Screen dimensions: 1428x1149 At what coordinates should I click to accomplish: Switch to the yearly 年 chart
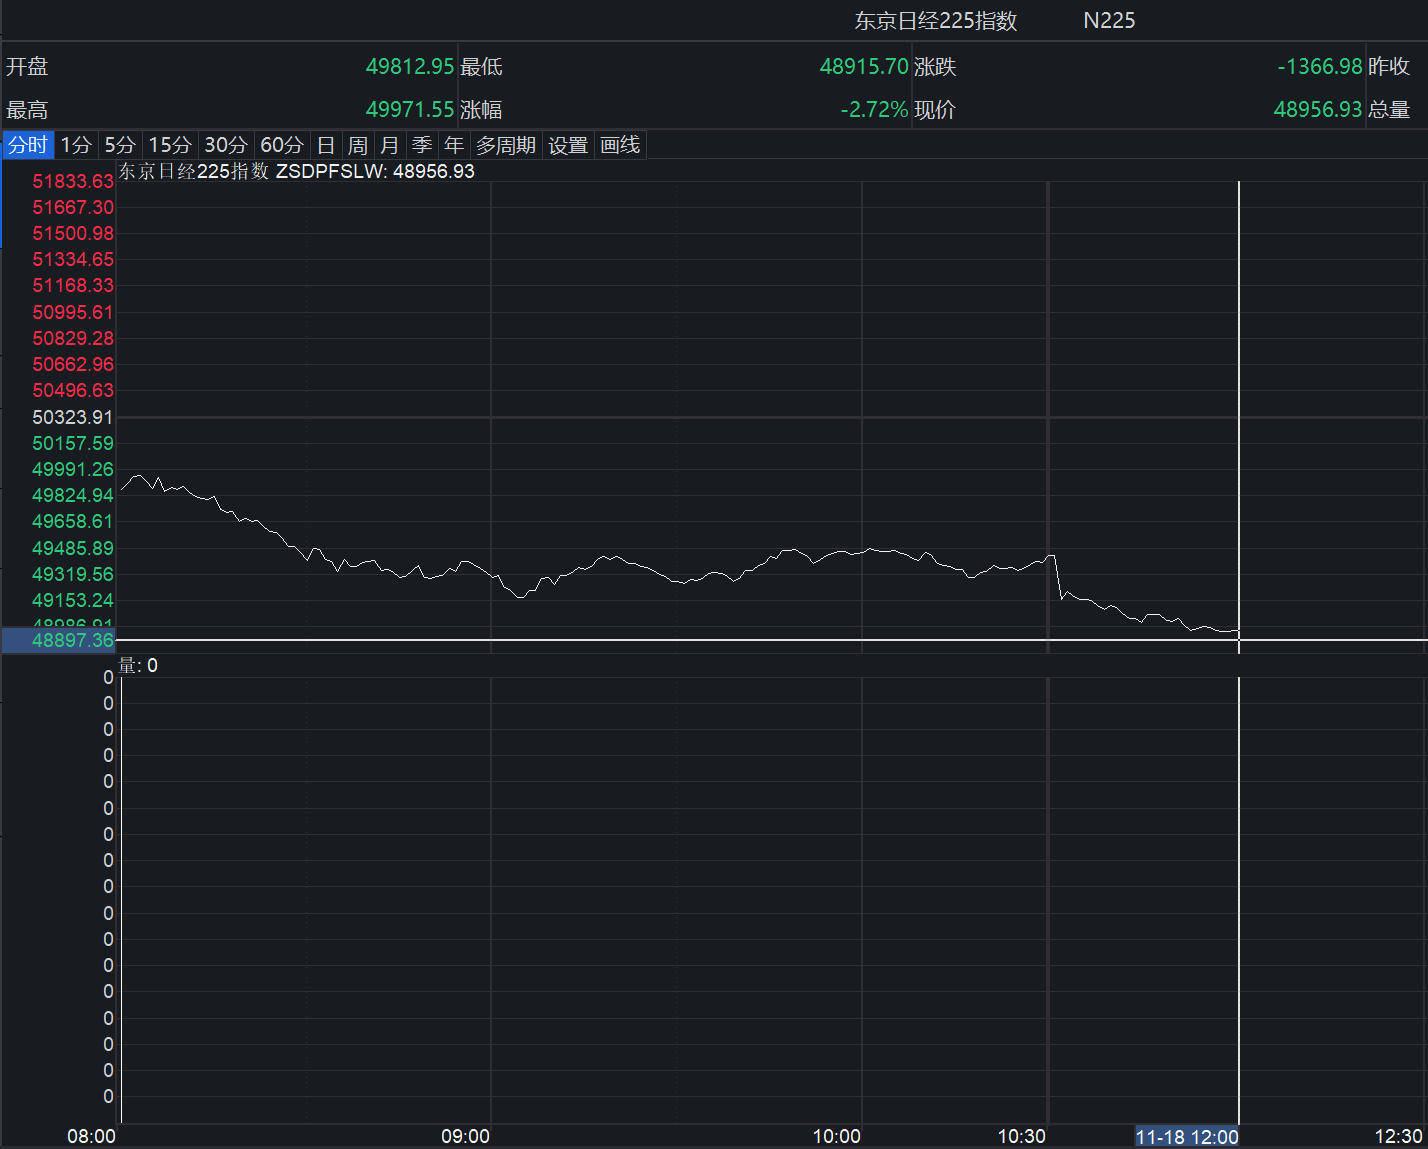[x=454, y=145]
